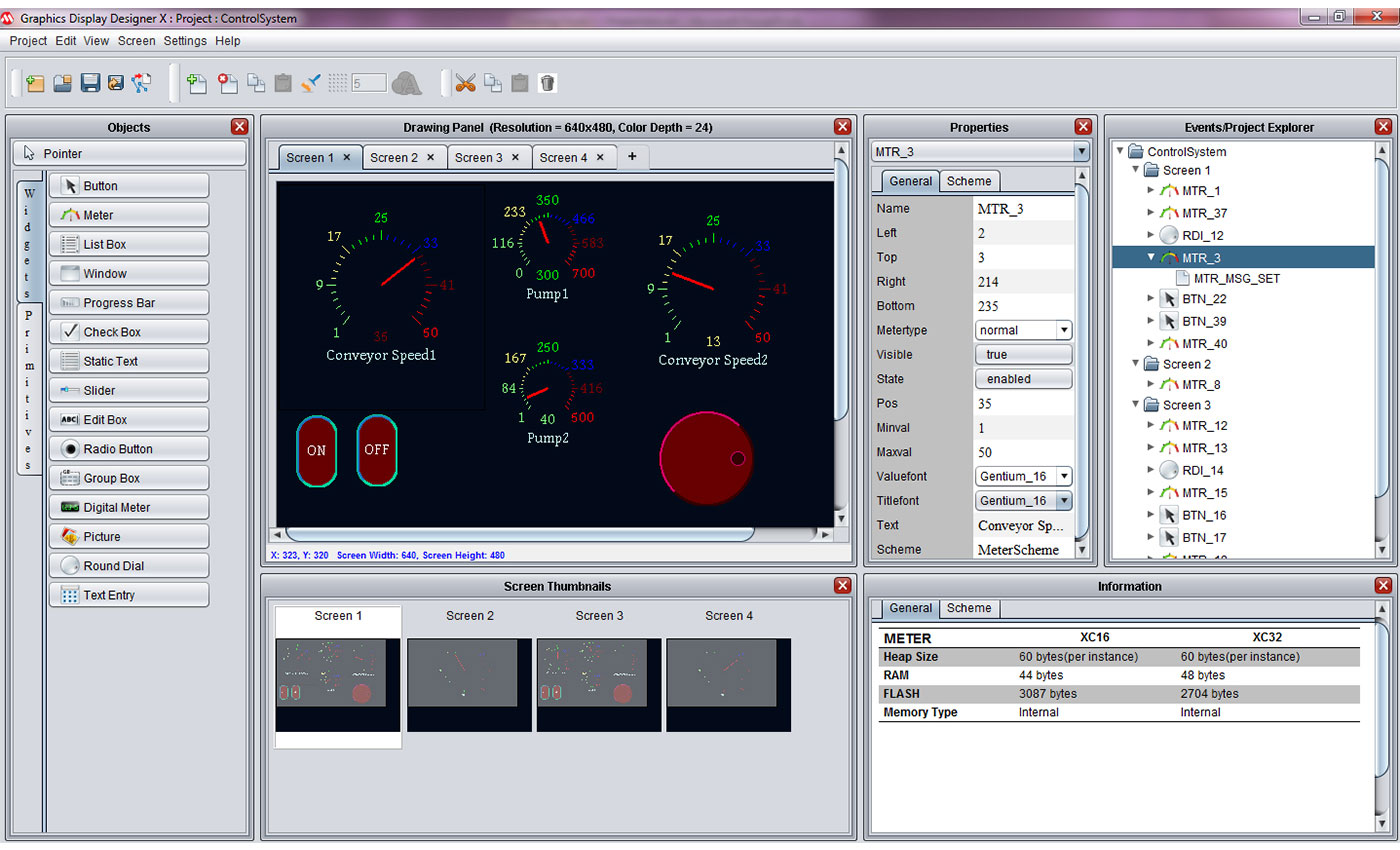
Task: Click the add new screen icon
Action: pos(197,84)
